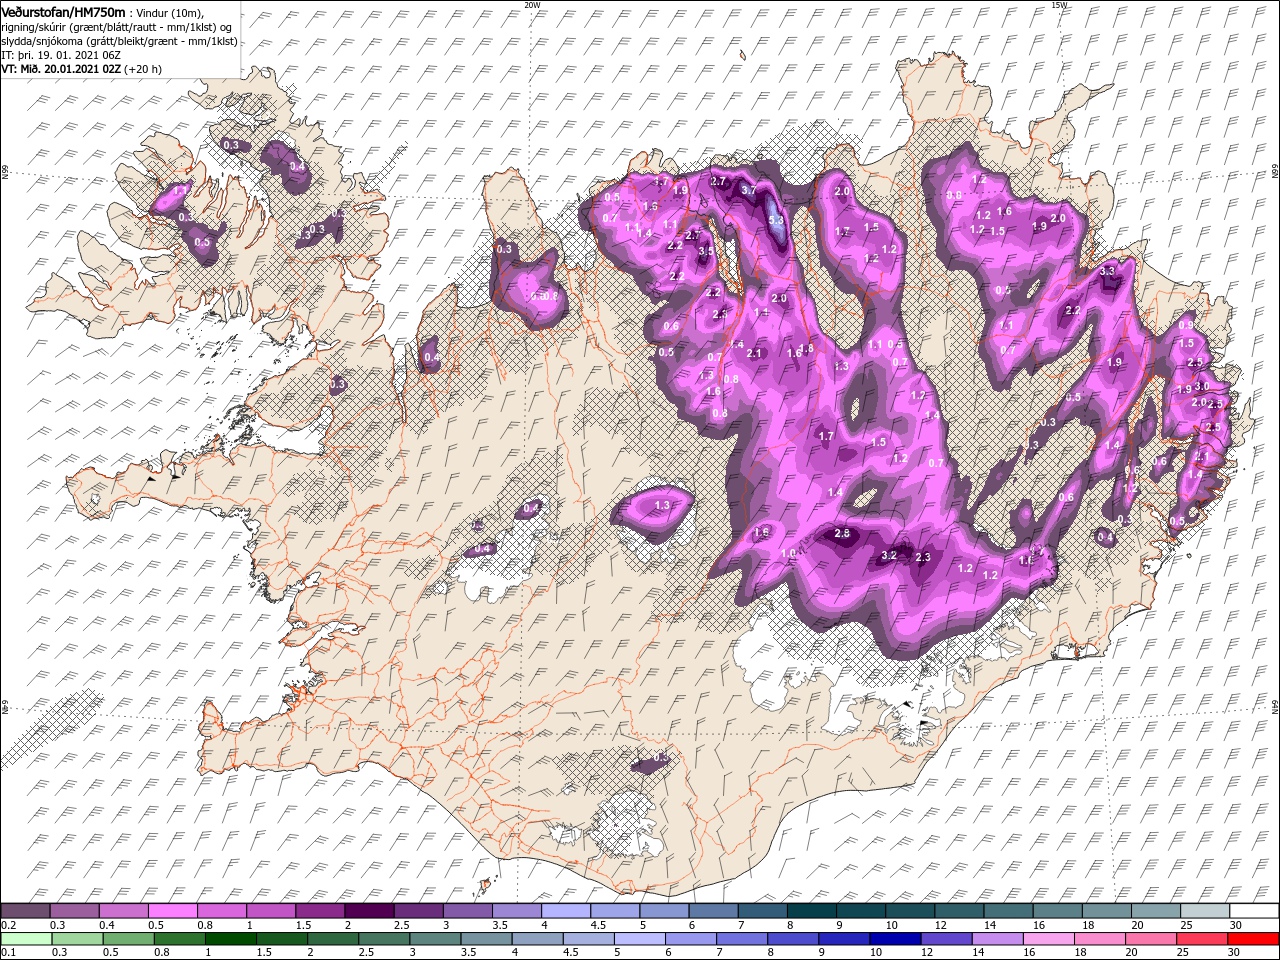This screenshot has height=960, width=1280.
Task: Click the 0.1 label on rain legend
Action: 9,952
